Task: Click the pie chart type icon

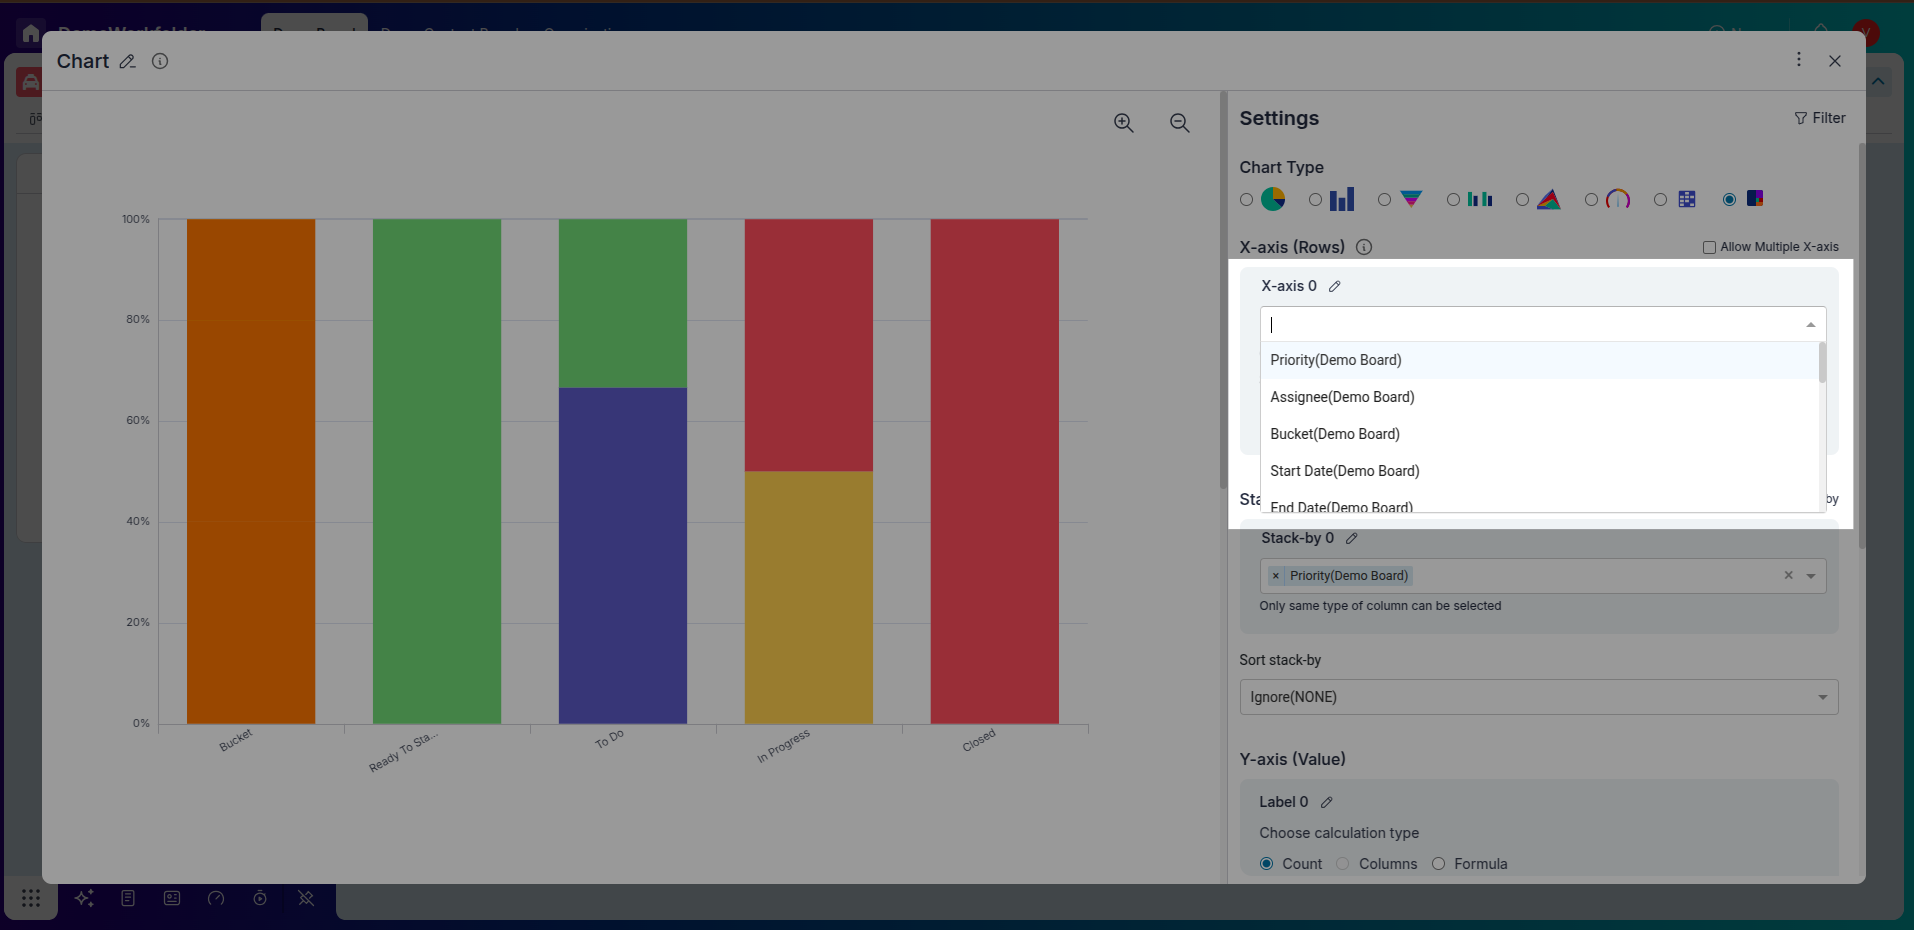Action: pos(1273,199)
